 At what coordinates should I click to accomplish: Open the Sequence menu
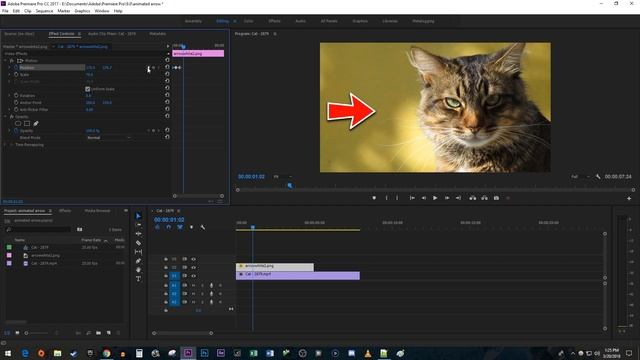point(44,11)
